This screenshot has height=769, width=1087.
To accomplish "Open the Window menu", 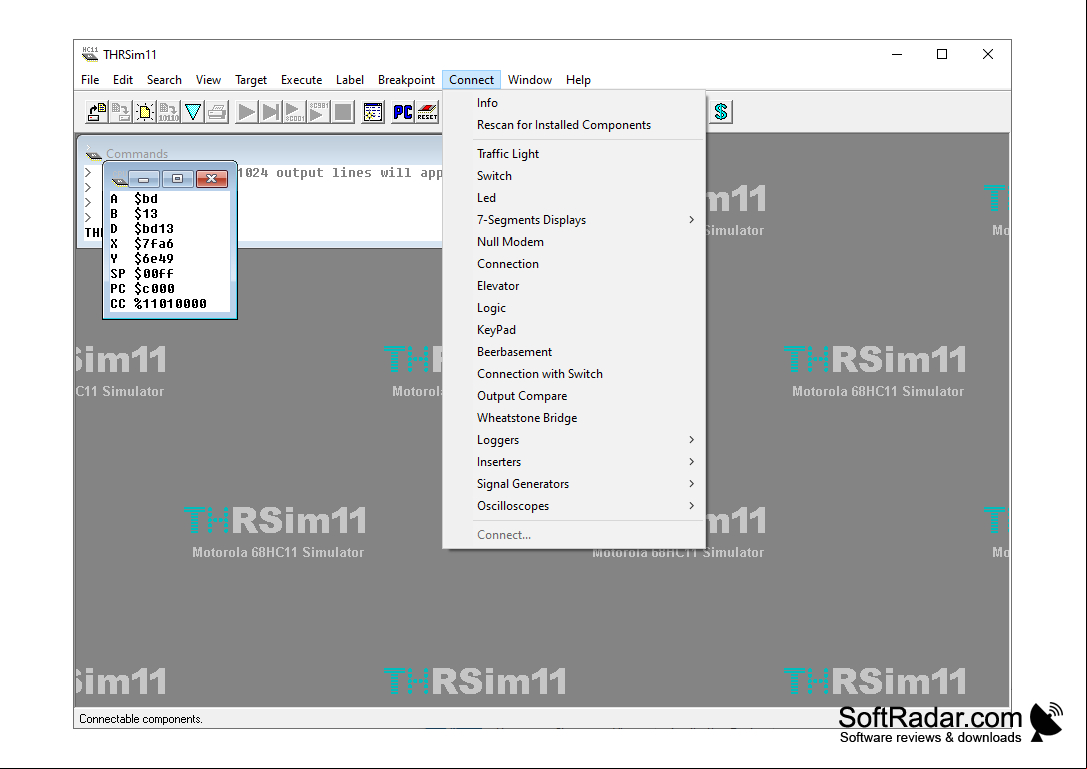I will [530, 80].
